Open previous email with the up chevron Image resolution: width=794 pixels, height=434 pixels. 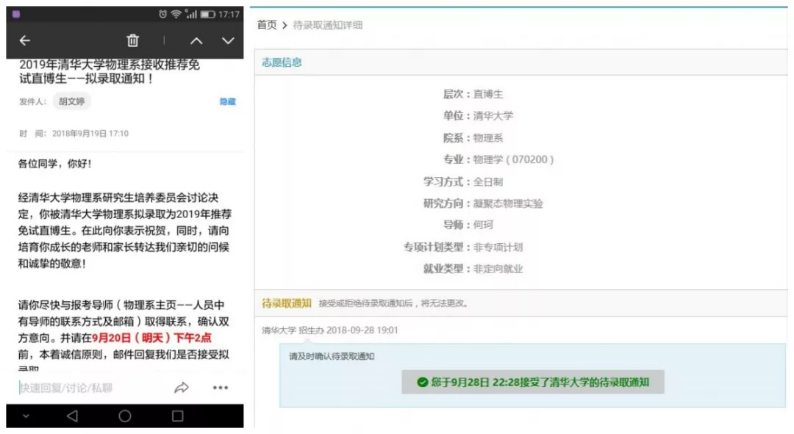click(196, 41)
